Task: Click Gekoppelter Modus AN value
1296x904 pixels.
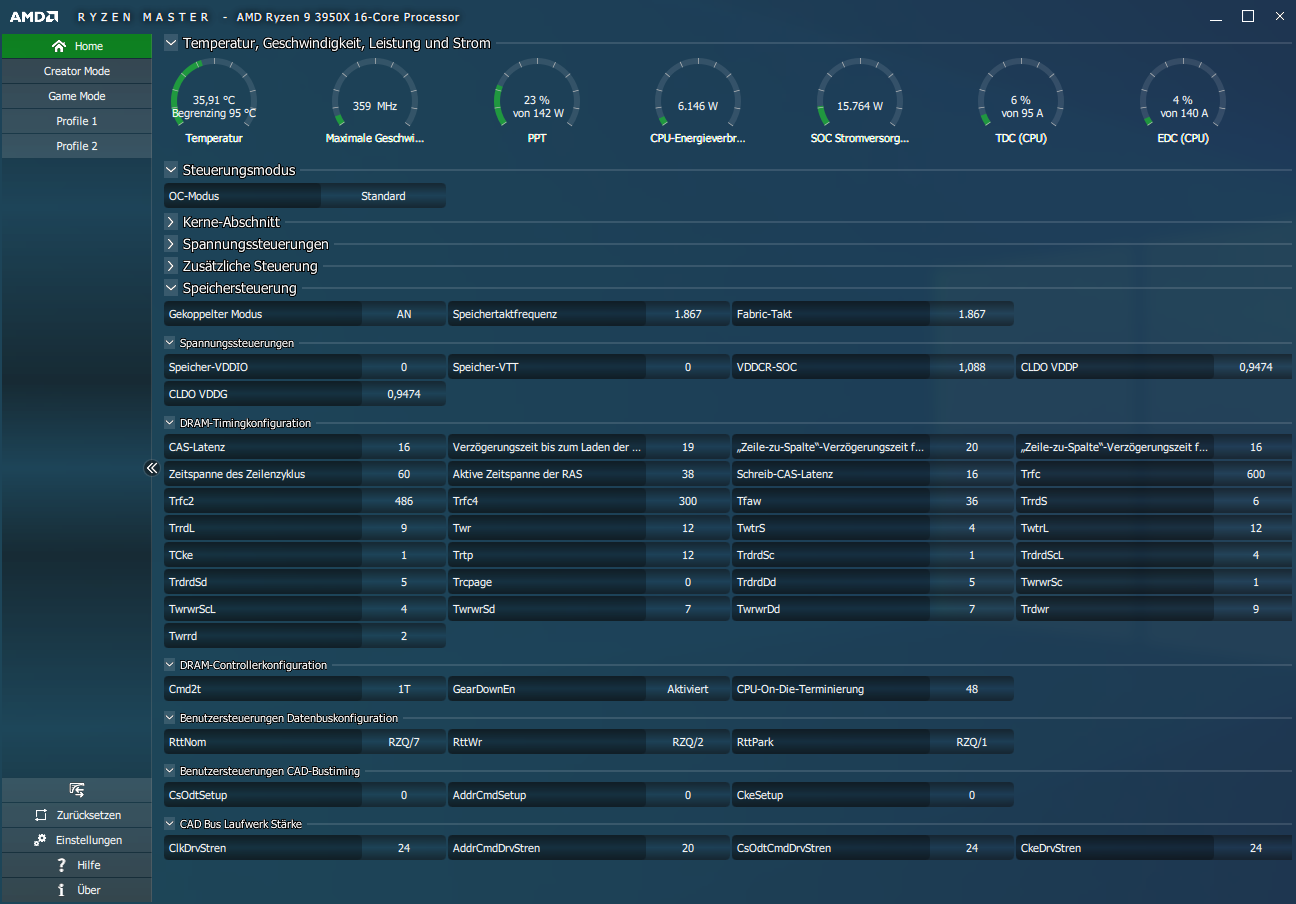Action: tap(404, 314)
